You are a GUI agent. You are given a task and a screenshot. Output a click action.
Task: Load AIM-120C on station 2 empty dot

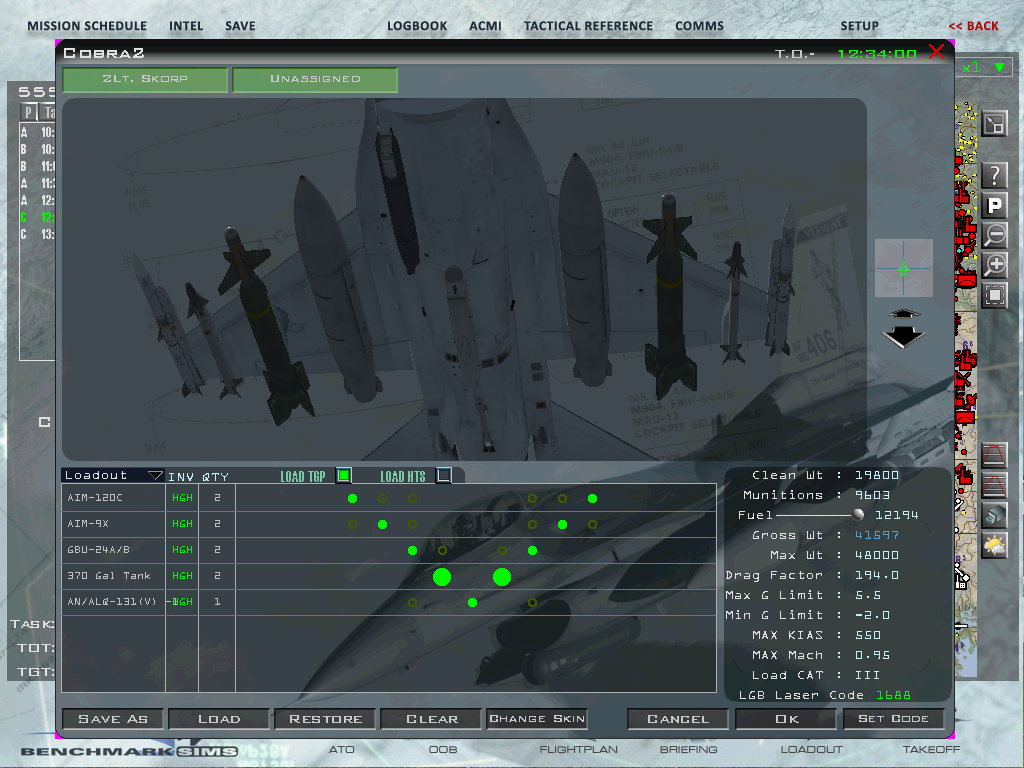pos(383,498)
